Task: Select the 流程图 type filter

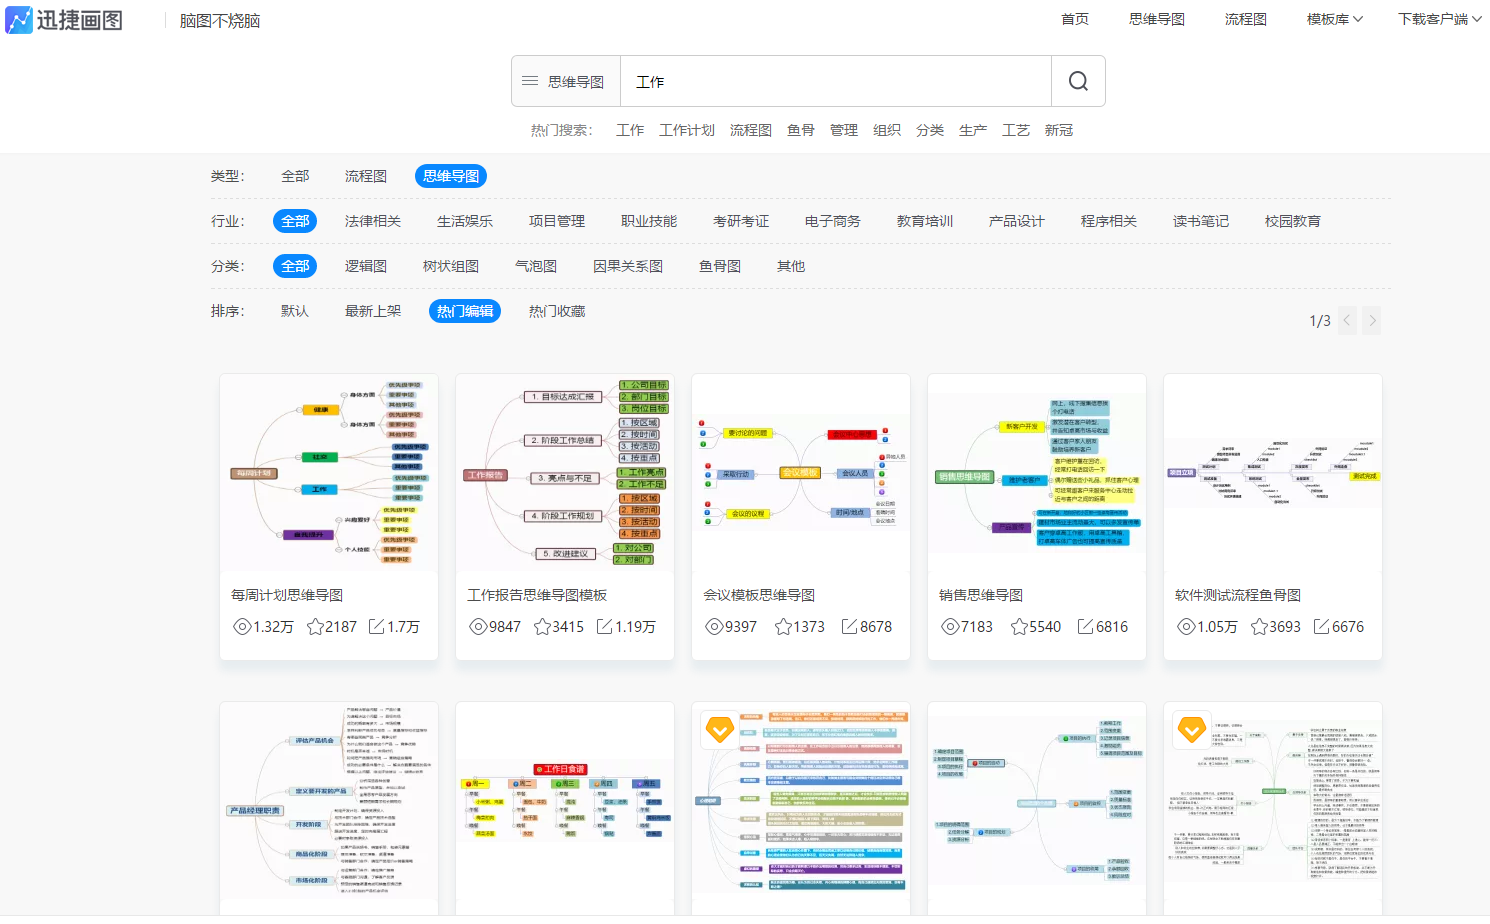Action: click(x=364, y=175)
